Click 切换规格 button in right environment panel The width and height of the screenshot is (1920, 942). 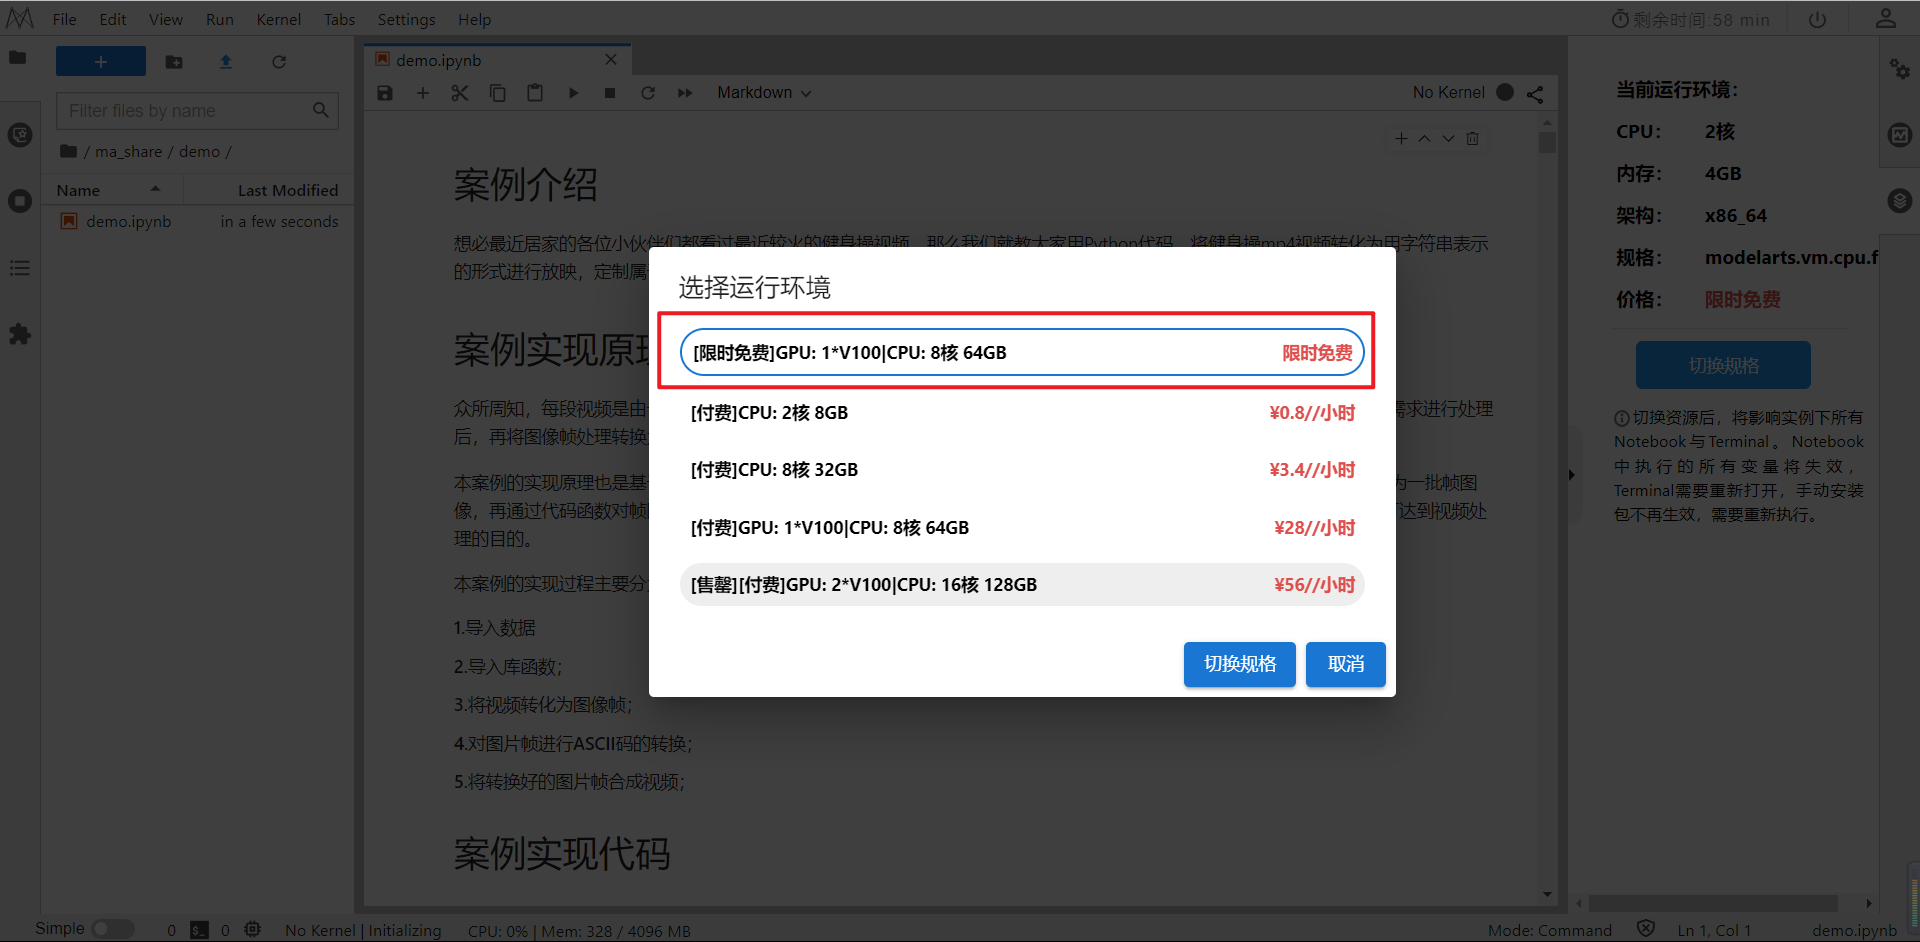[x=1723, y=365]
